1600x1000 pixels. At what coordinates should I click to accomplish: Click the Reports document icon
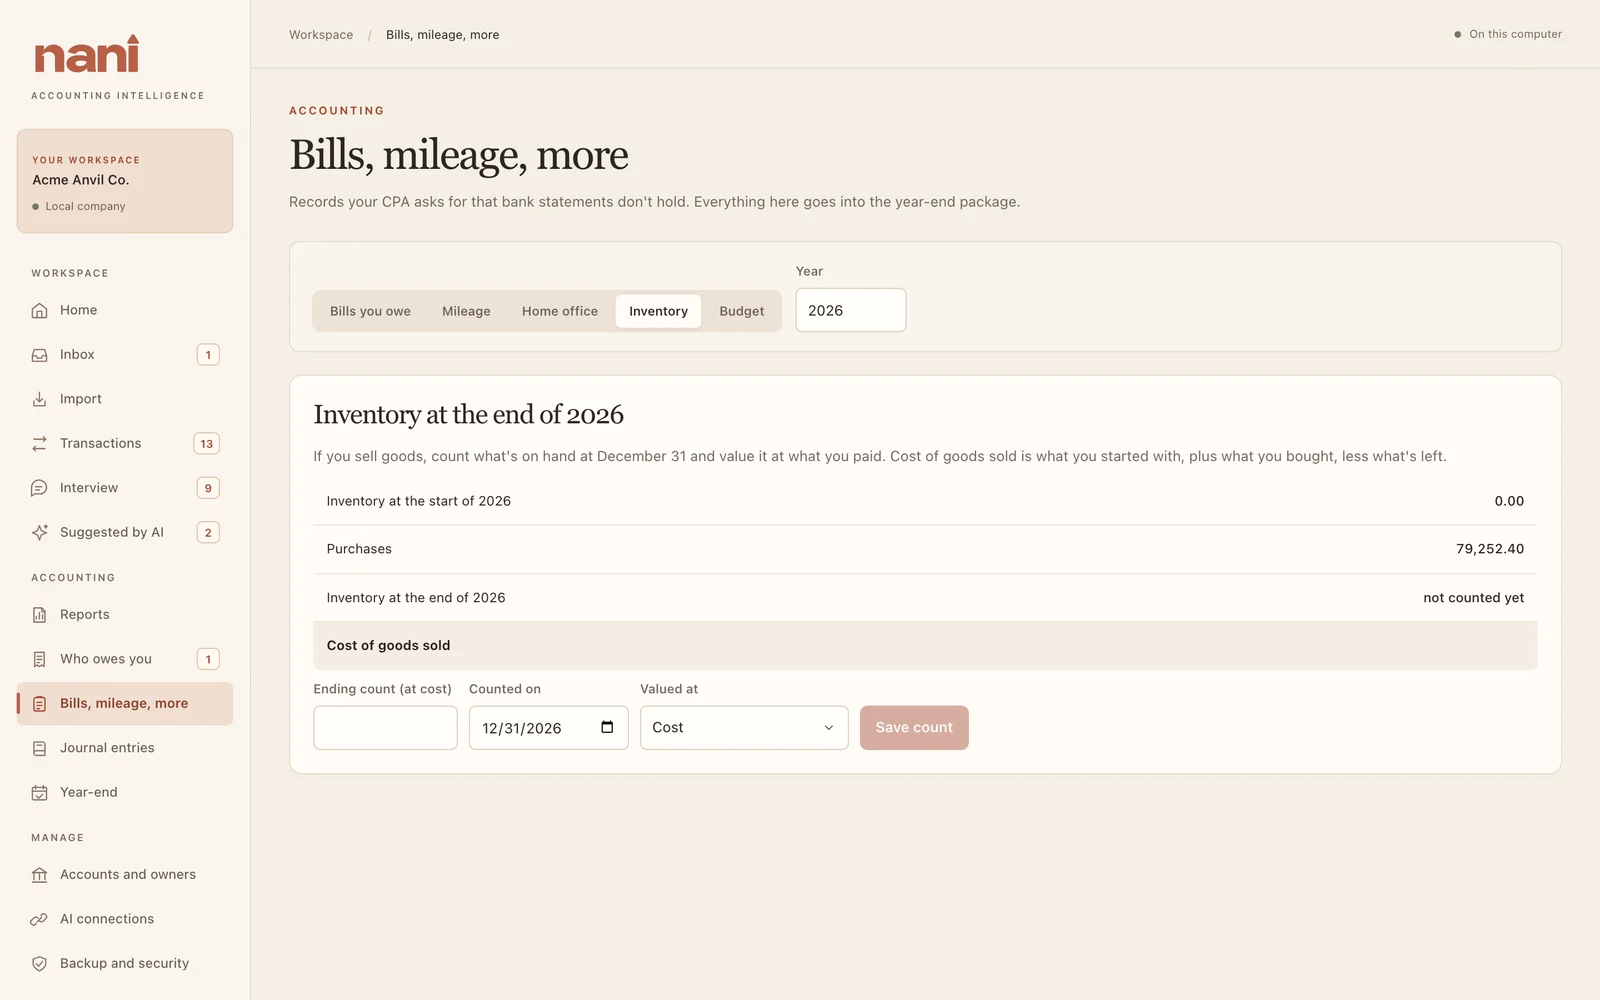39,615
